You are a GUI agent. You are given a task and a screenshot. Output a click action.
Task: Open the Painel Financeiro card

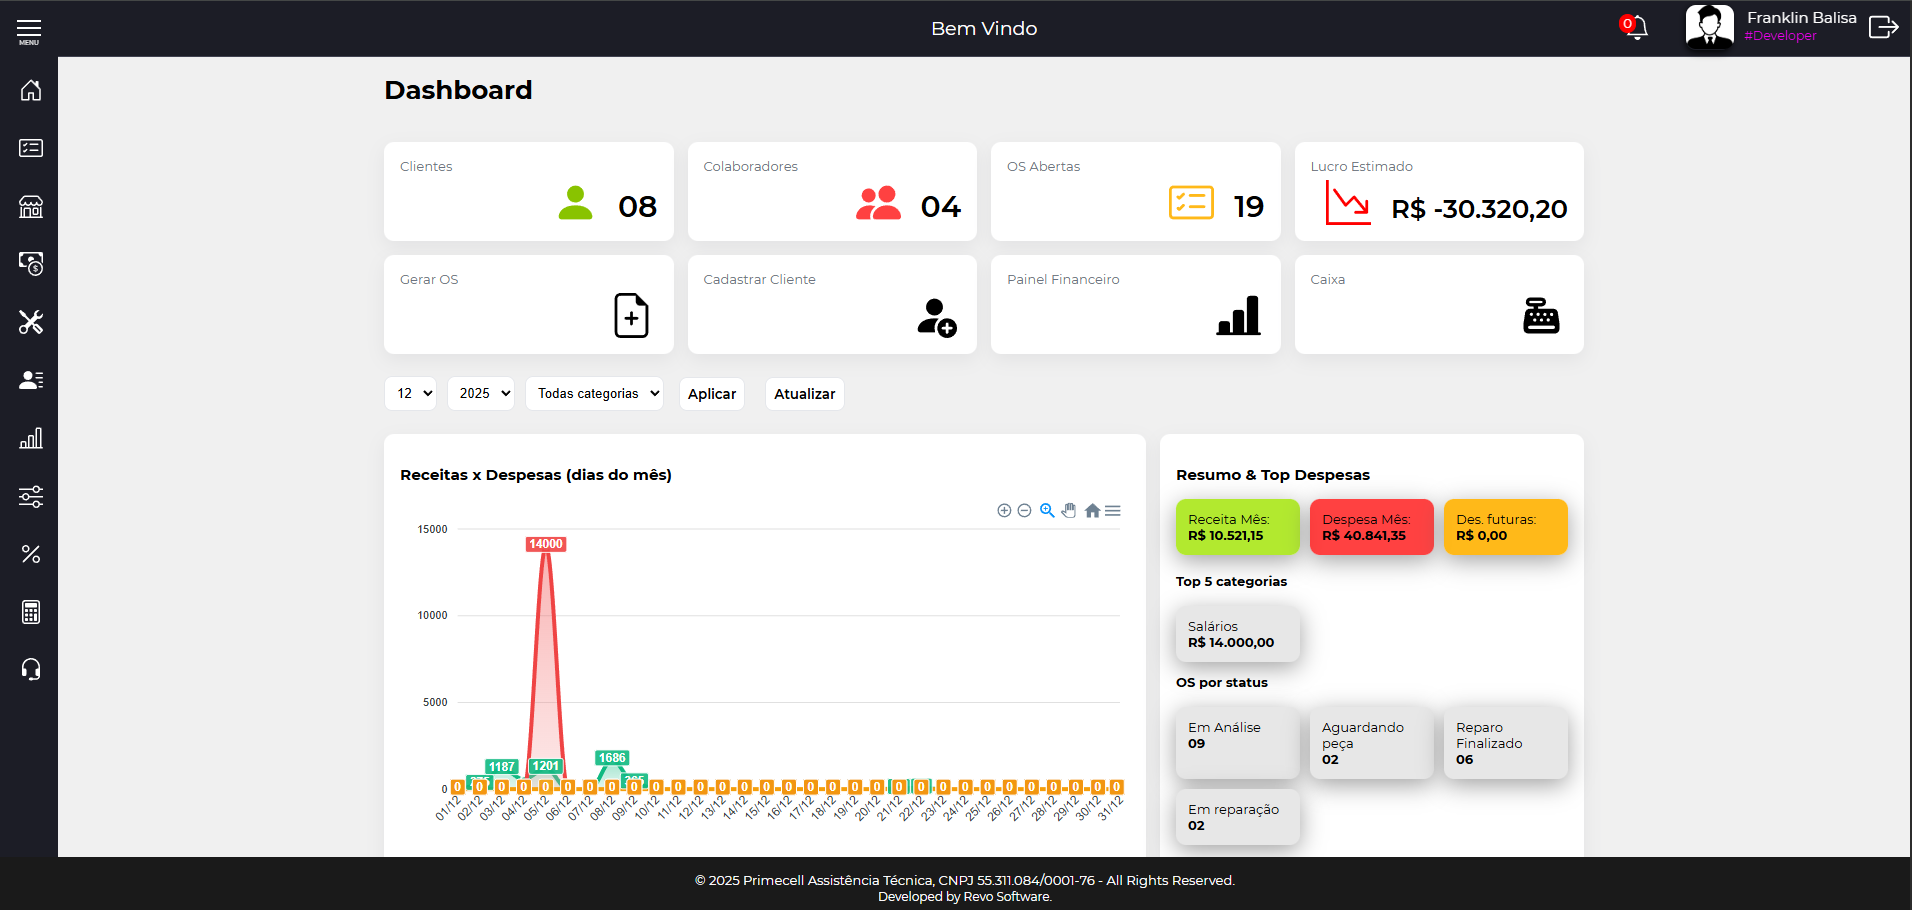pyautogui.click(x=1135, y=304)
